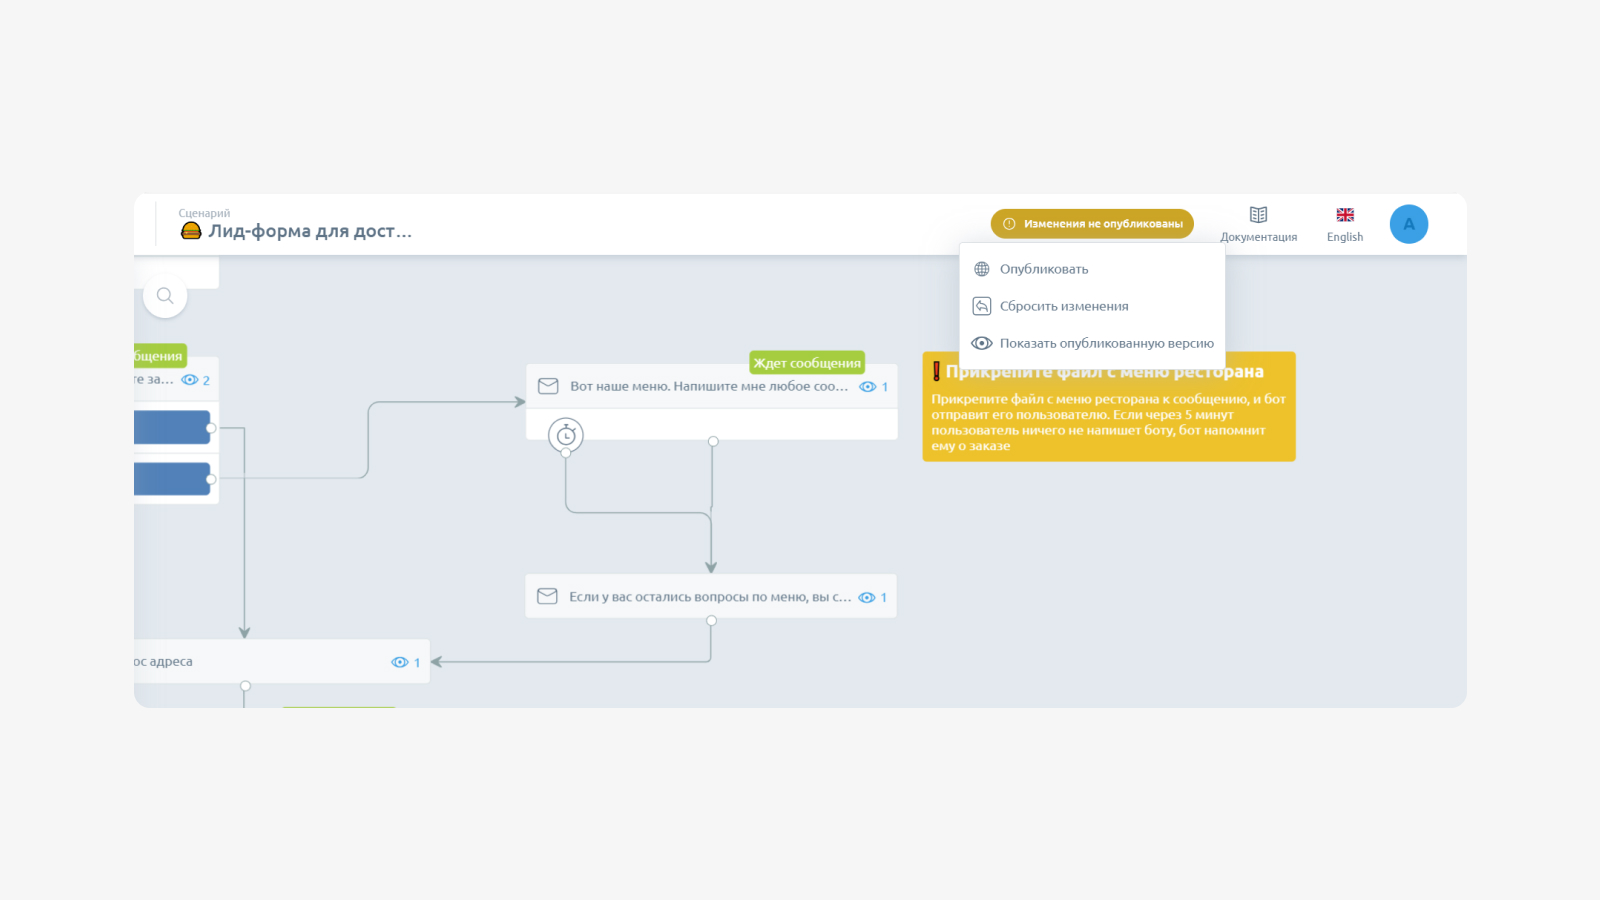Click the yellow restaurant menu note

click(1109, 407)
